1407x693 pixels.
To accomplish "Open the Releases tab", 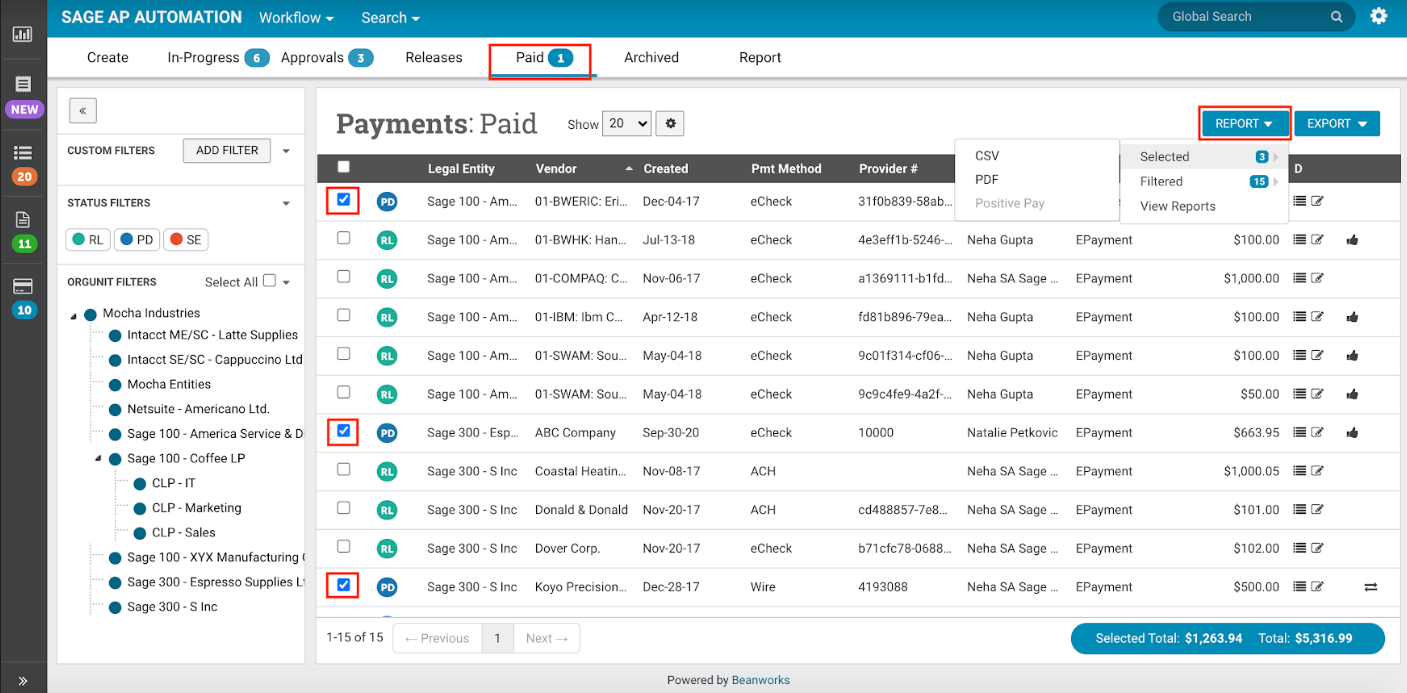I will [434, 58].
